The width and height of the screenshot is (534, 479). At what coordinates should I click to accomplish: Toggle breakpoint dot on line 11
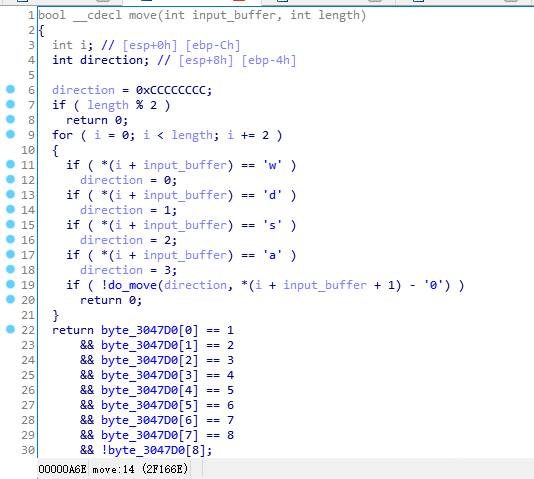click(11, 164)
